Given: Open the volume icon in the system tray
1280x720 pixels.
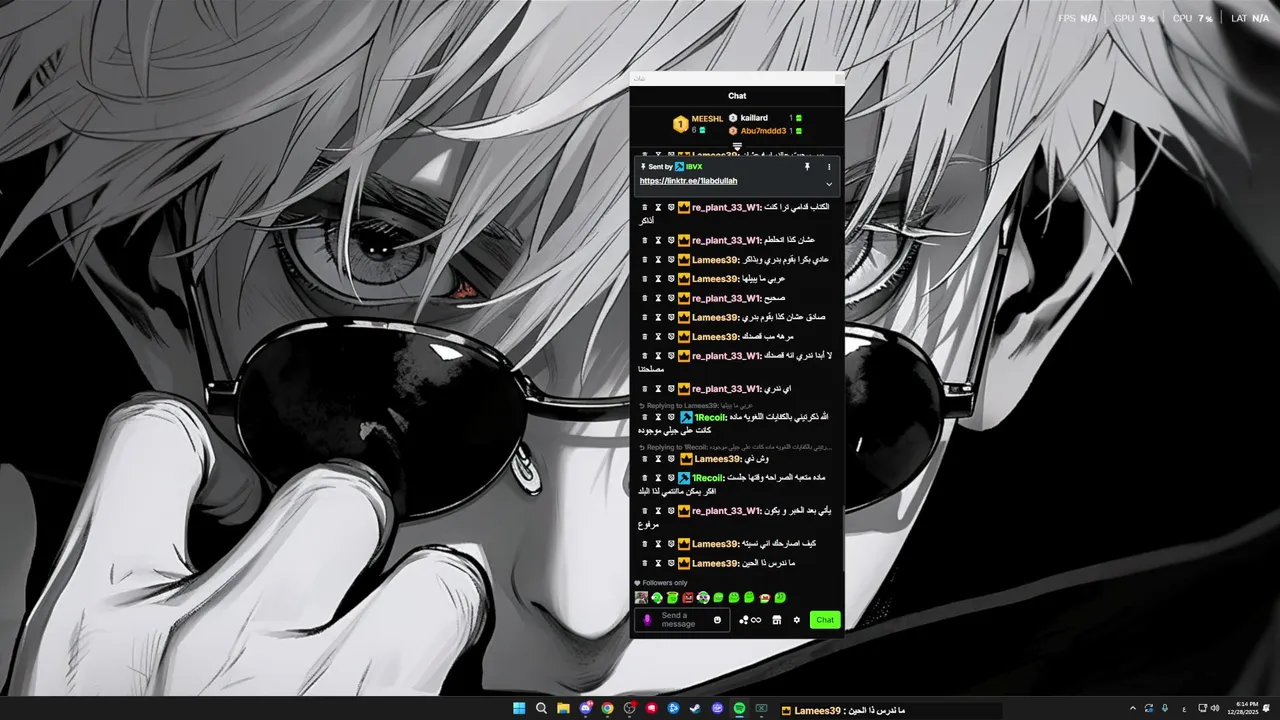Looking at the screenshot, I should pyautogui.click(x=1215, y=708).
